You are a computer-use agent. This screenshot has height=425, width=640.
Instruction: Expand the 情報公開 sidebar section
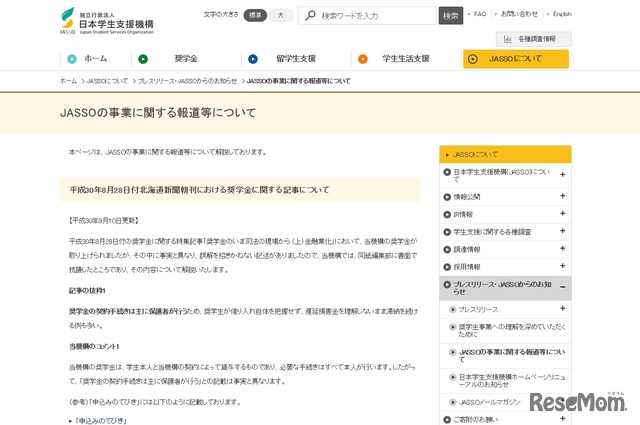[x=562, y=196]
